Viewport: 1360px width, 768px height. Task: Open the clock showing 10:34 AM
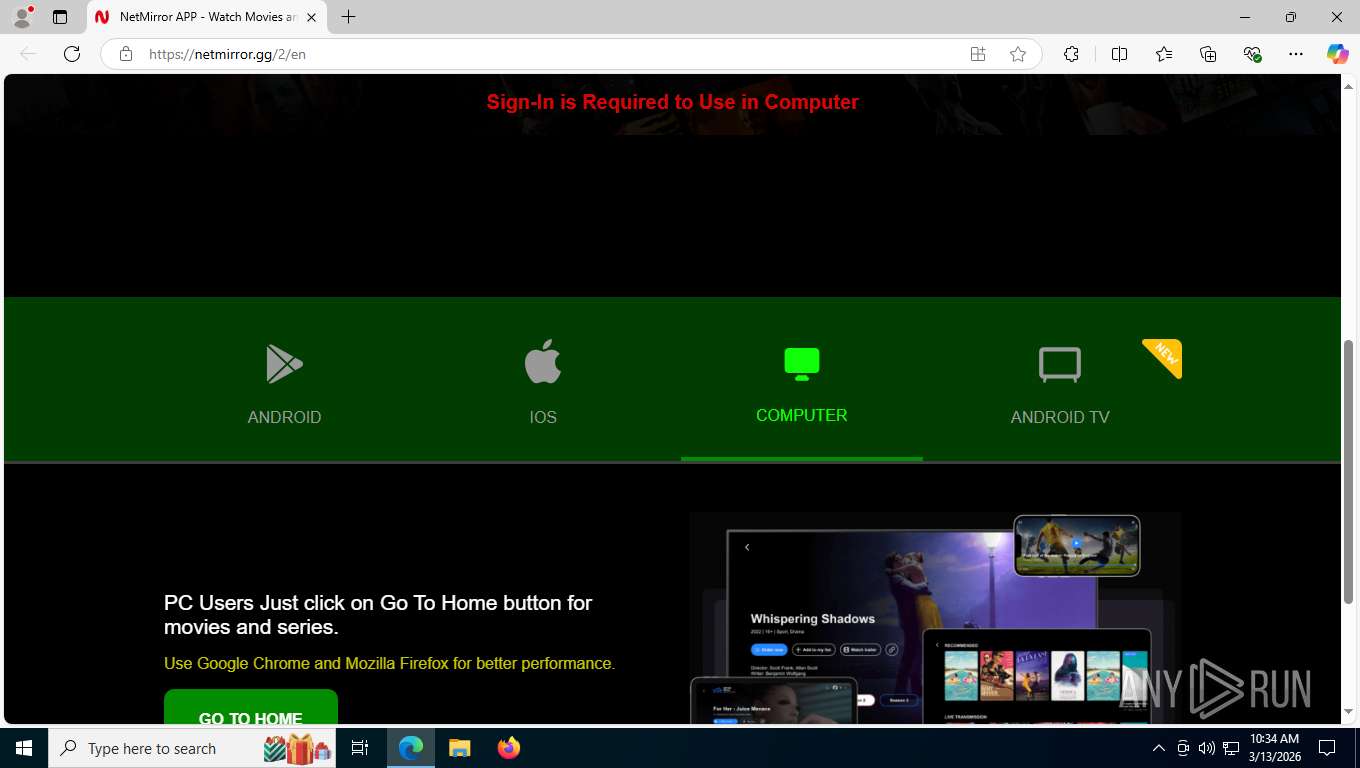1275,748
